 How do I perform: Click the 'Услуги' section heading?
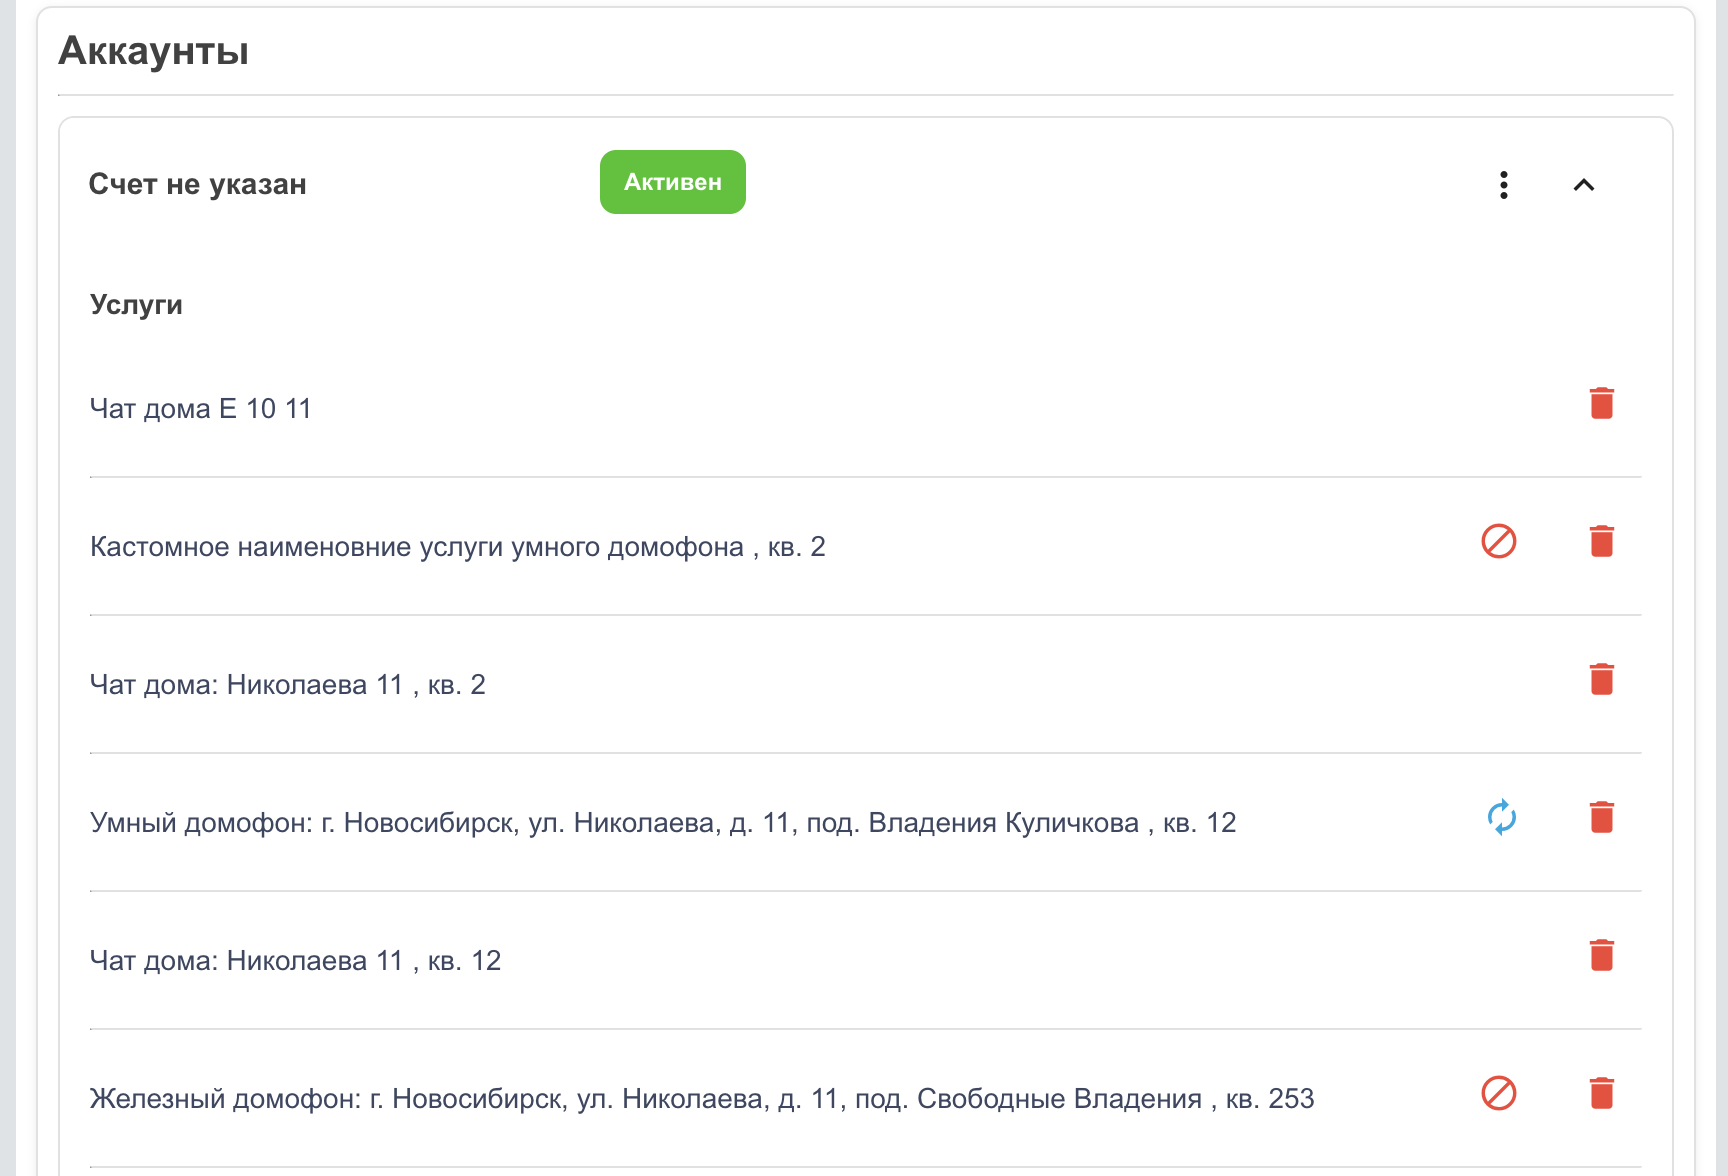[x=136, y=305]
